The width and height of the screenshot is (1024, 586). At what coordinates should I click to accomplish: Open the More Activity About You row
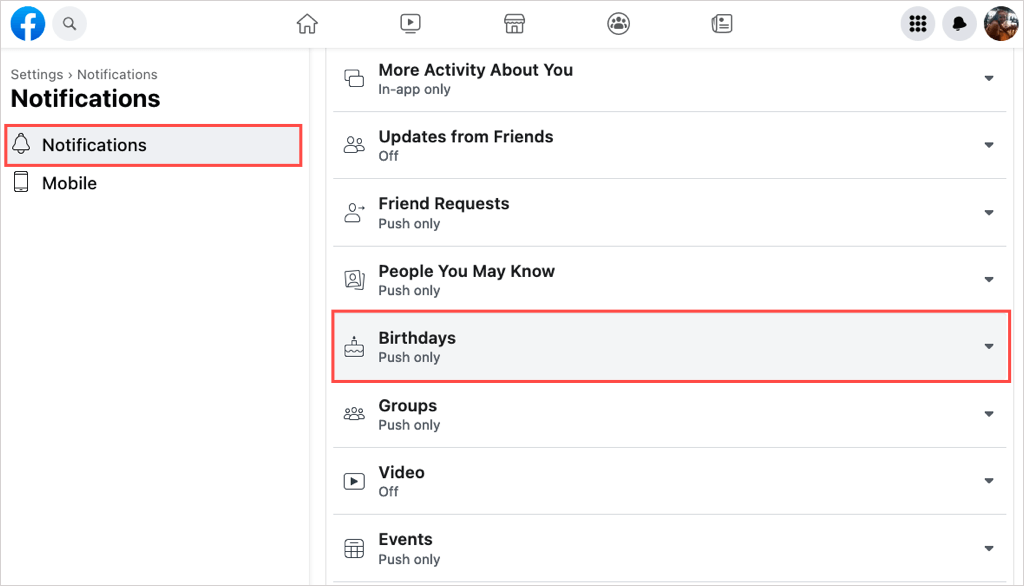[475, 78]
